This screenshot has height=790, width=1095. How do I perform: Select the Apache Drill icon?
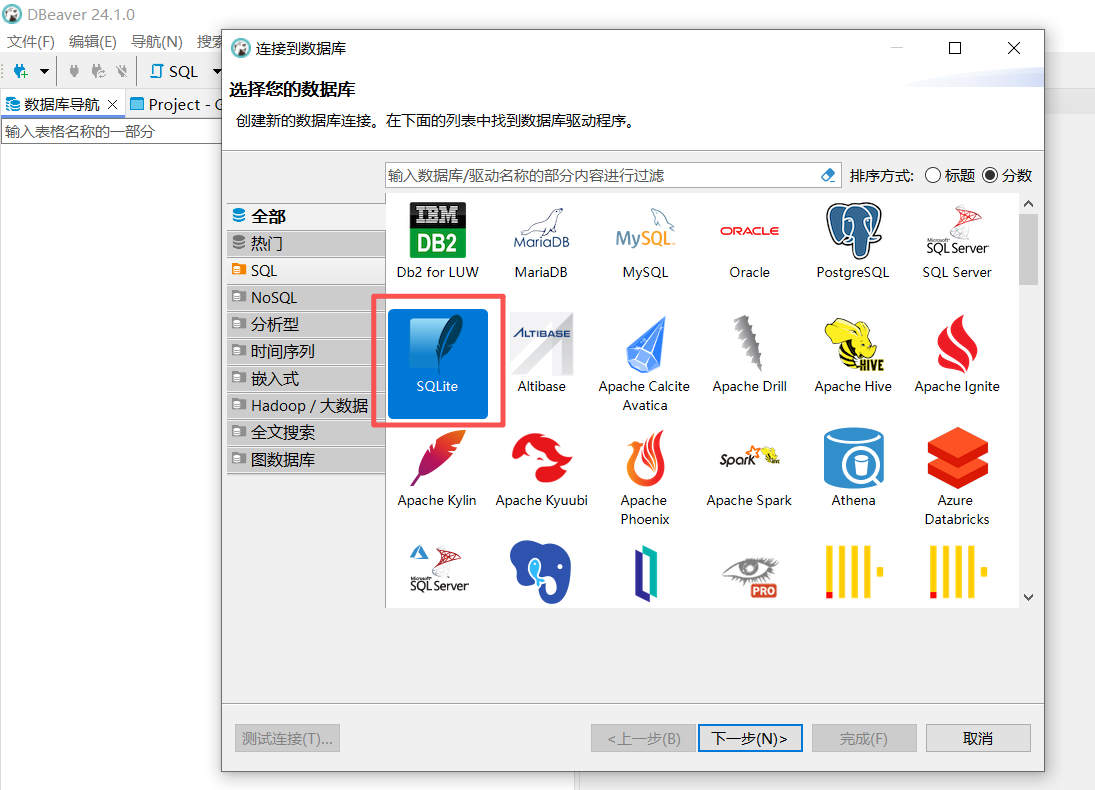[749, 343]
